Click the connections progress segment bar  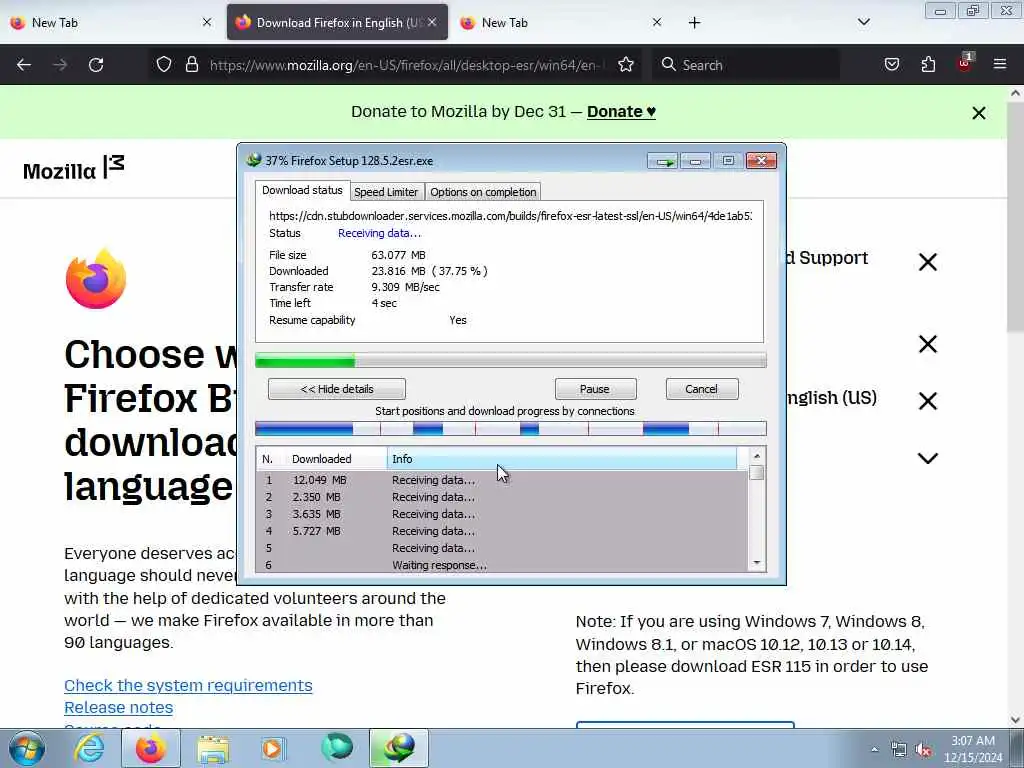click(x=511, y=428)
